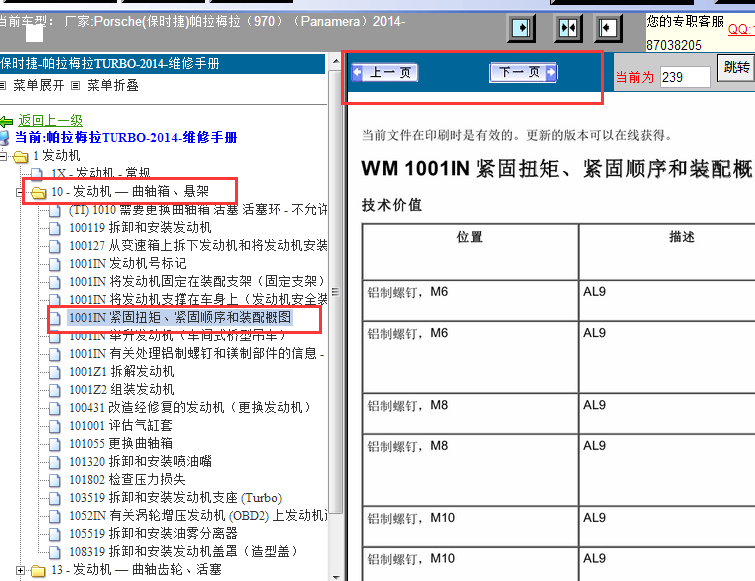Open 1001IN 将发动机支撑在车身上 entry
755x581 pixels.
pos(198,299)
